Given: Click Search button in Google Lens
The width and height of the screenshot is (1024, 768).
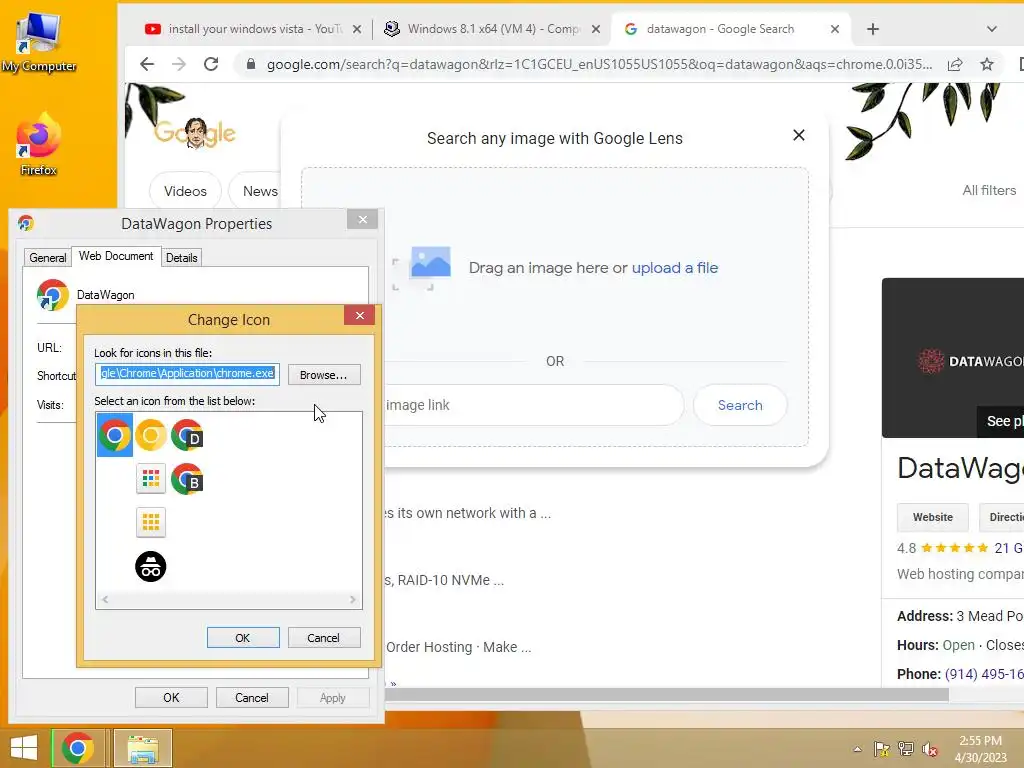Looking at the screenshot, I should (740, 405).
